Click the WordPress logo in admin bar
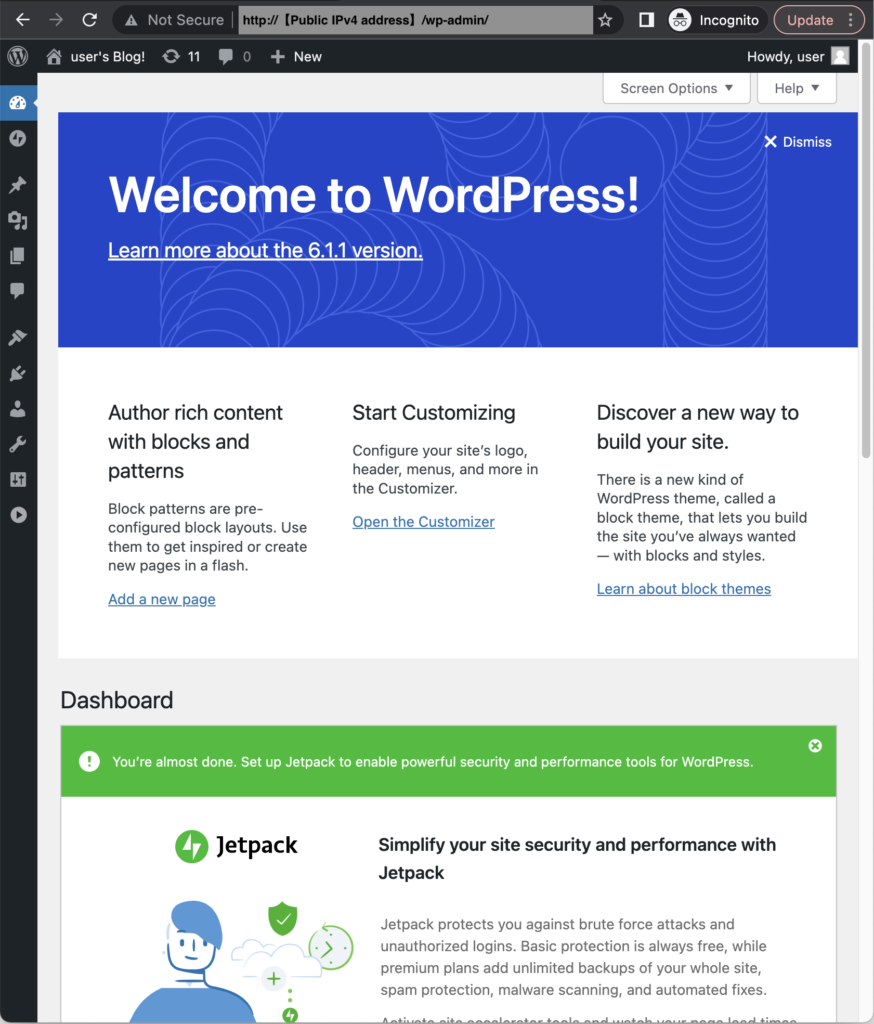Screen dimensions: 874x1024 pyautogui.click(x=18, y=57)
